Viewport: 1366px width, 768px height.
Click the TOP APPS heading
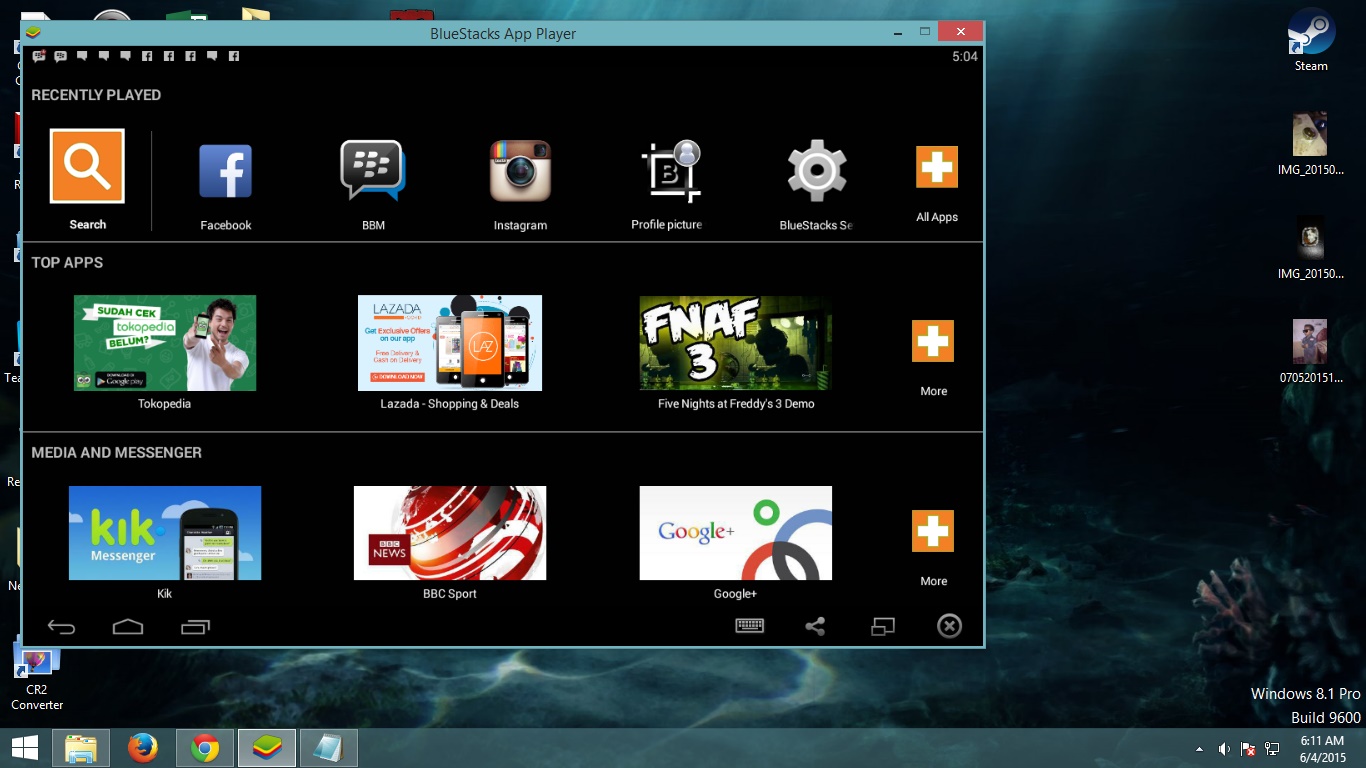click(x=67, y=262)
